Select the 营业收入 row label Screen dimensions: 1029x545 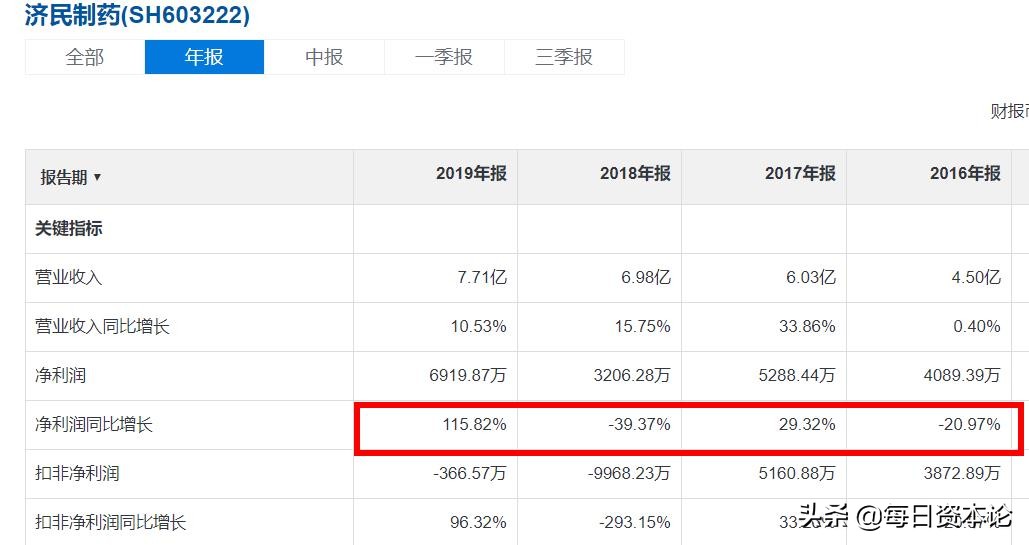69,277
